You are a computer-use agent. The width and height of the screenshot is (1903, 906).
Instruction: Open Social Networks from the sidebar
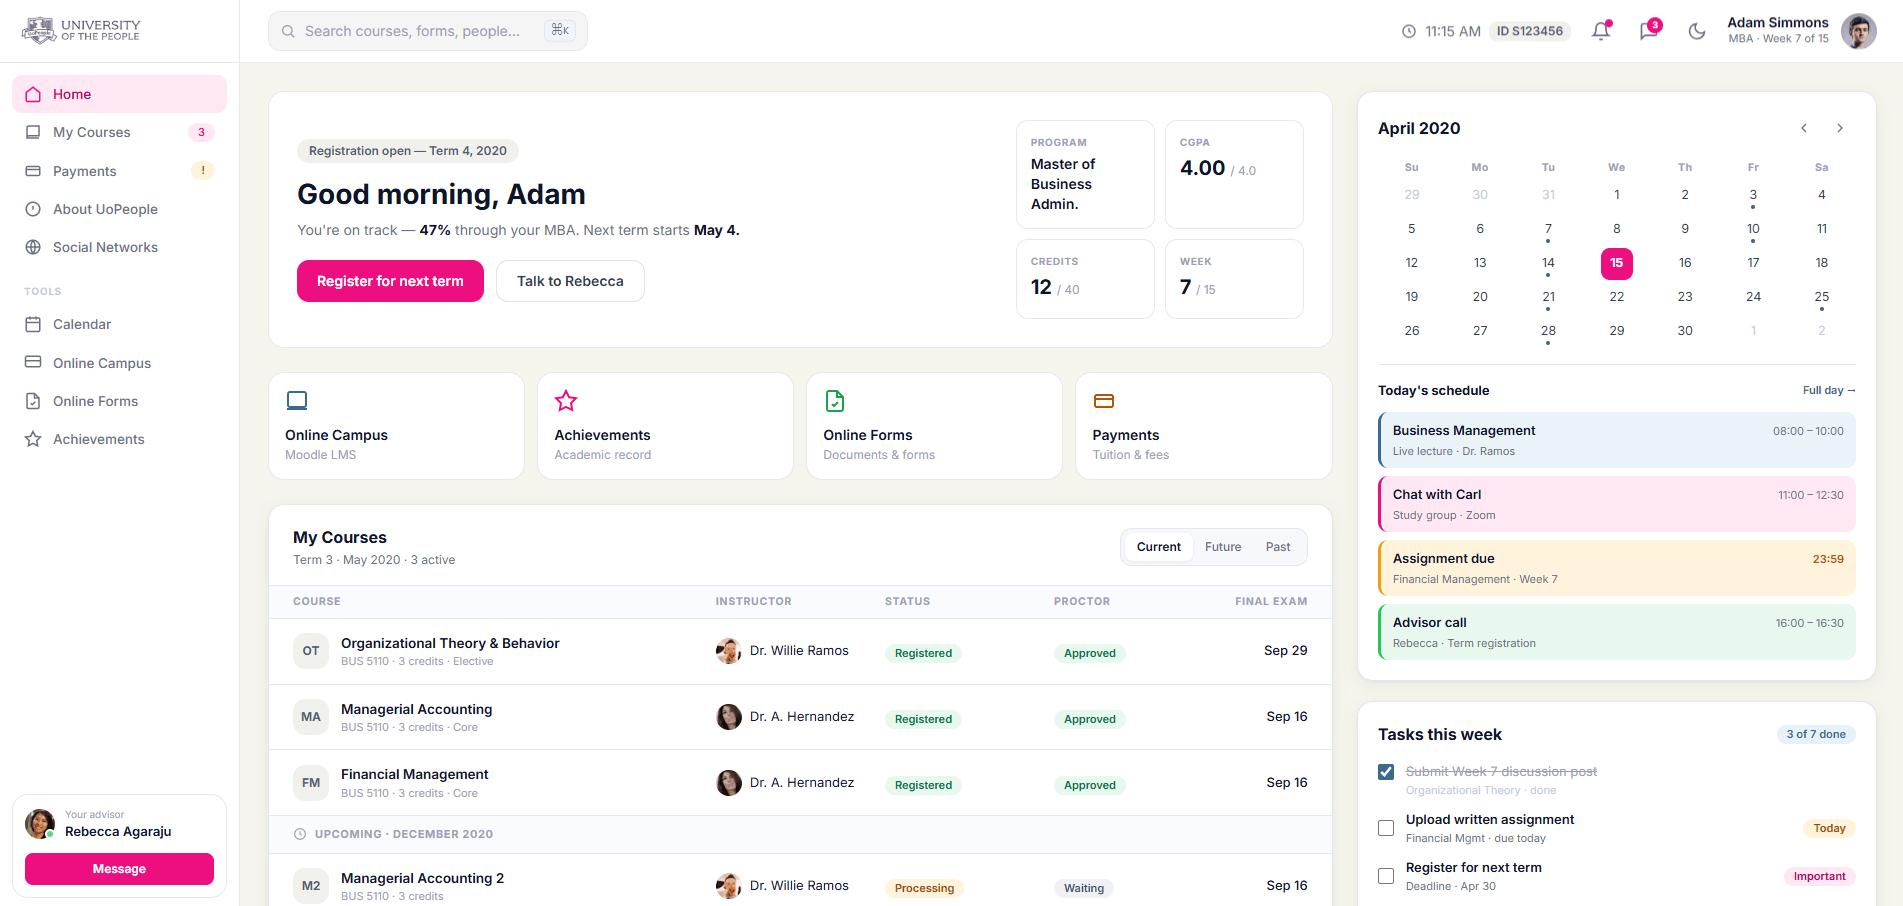(105, 248)
